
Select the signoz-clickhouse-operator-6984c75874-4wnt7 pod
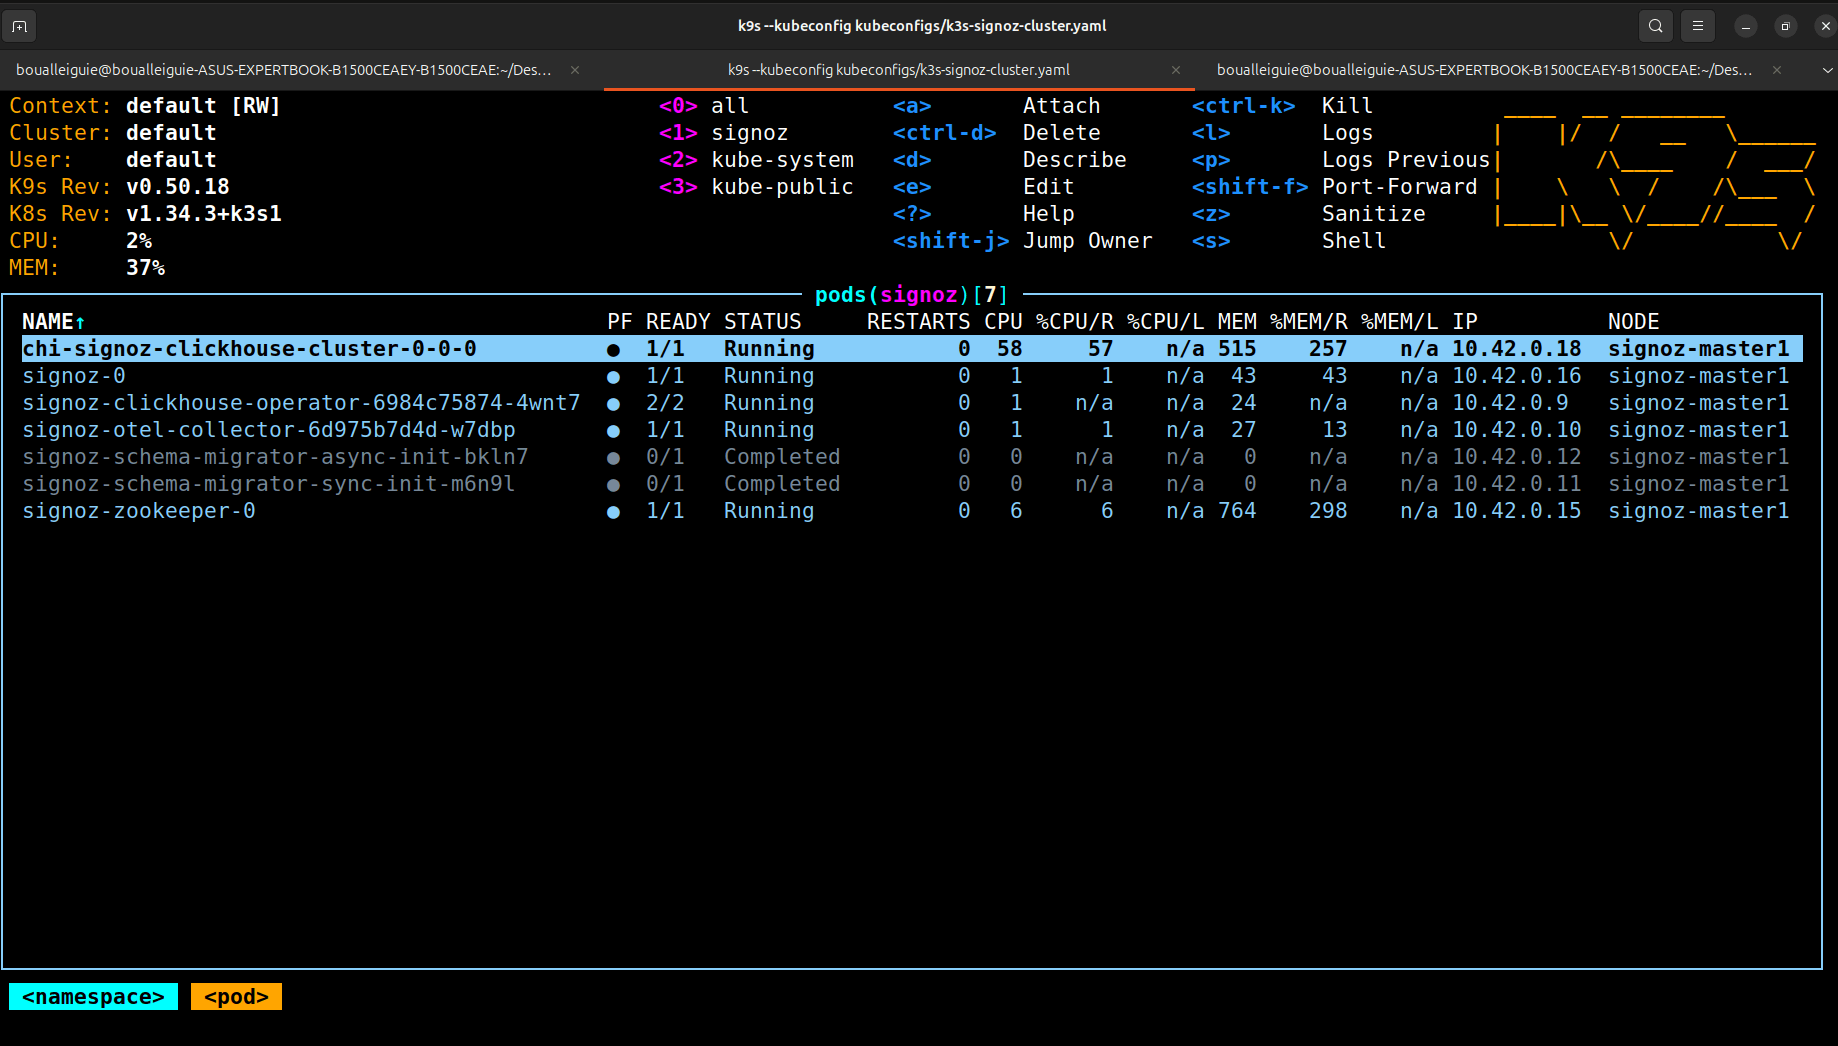(x=912, y=402)
